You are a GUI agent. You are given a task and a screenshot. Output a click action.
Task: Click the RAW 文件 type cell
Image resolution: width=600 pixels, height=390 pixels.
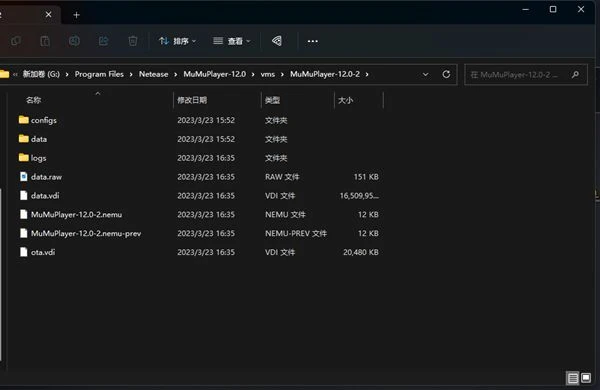[282, 177]
